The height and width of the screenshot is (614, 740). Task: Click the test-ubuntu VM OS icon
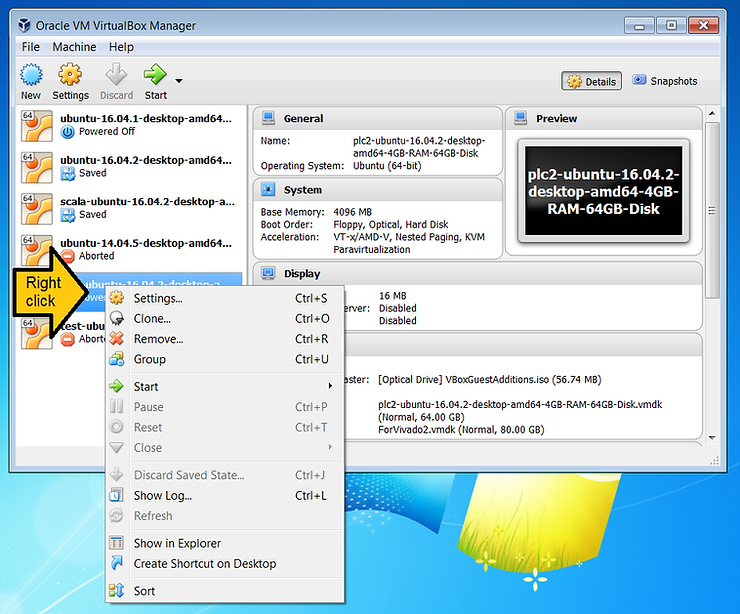37,333
